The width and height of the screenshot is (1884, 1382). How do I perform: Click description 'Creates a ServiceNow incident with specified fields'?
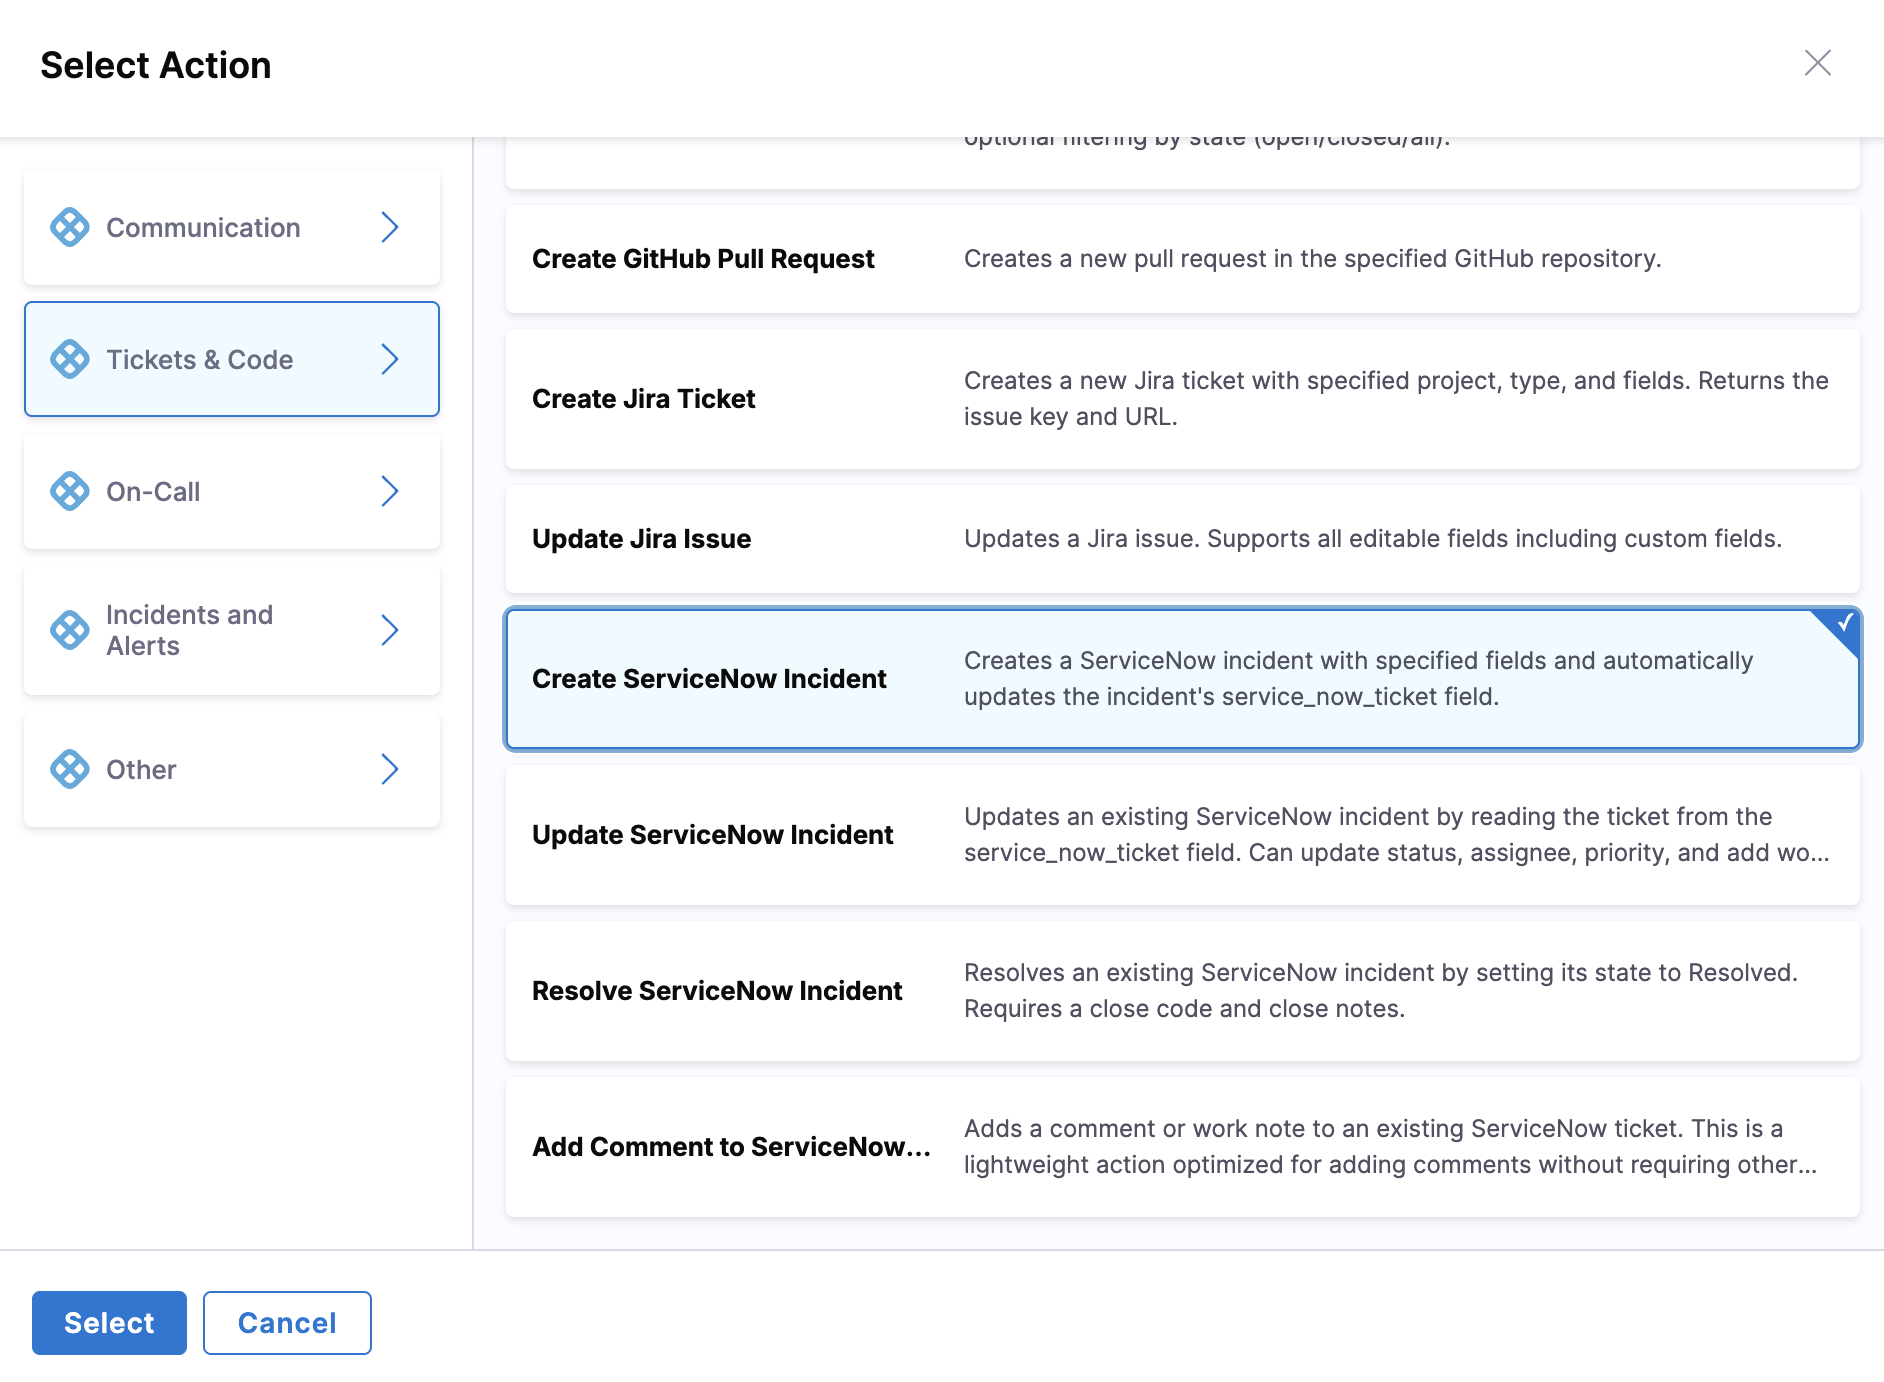click(1358, 679)
